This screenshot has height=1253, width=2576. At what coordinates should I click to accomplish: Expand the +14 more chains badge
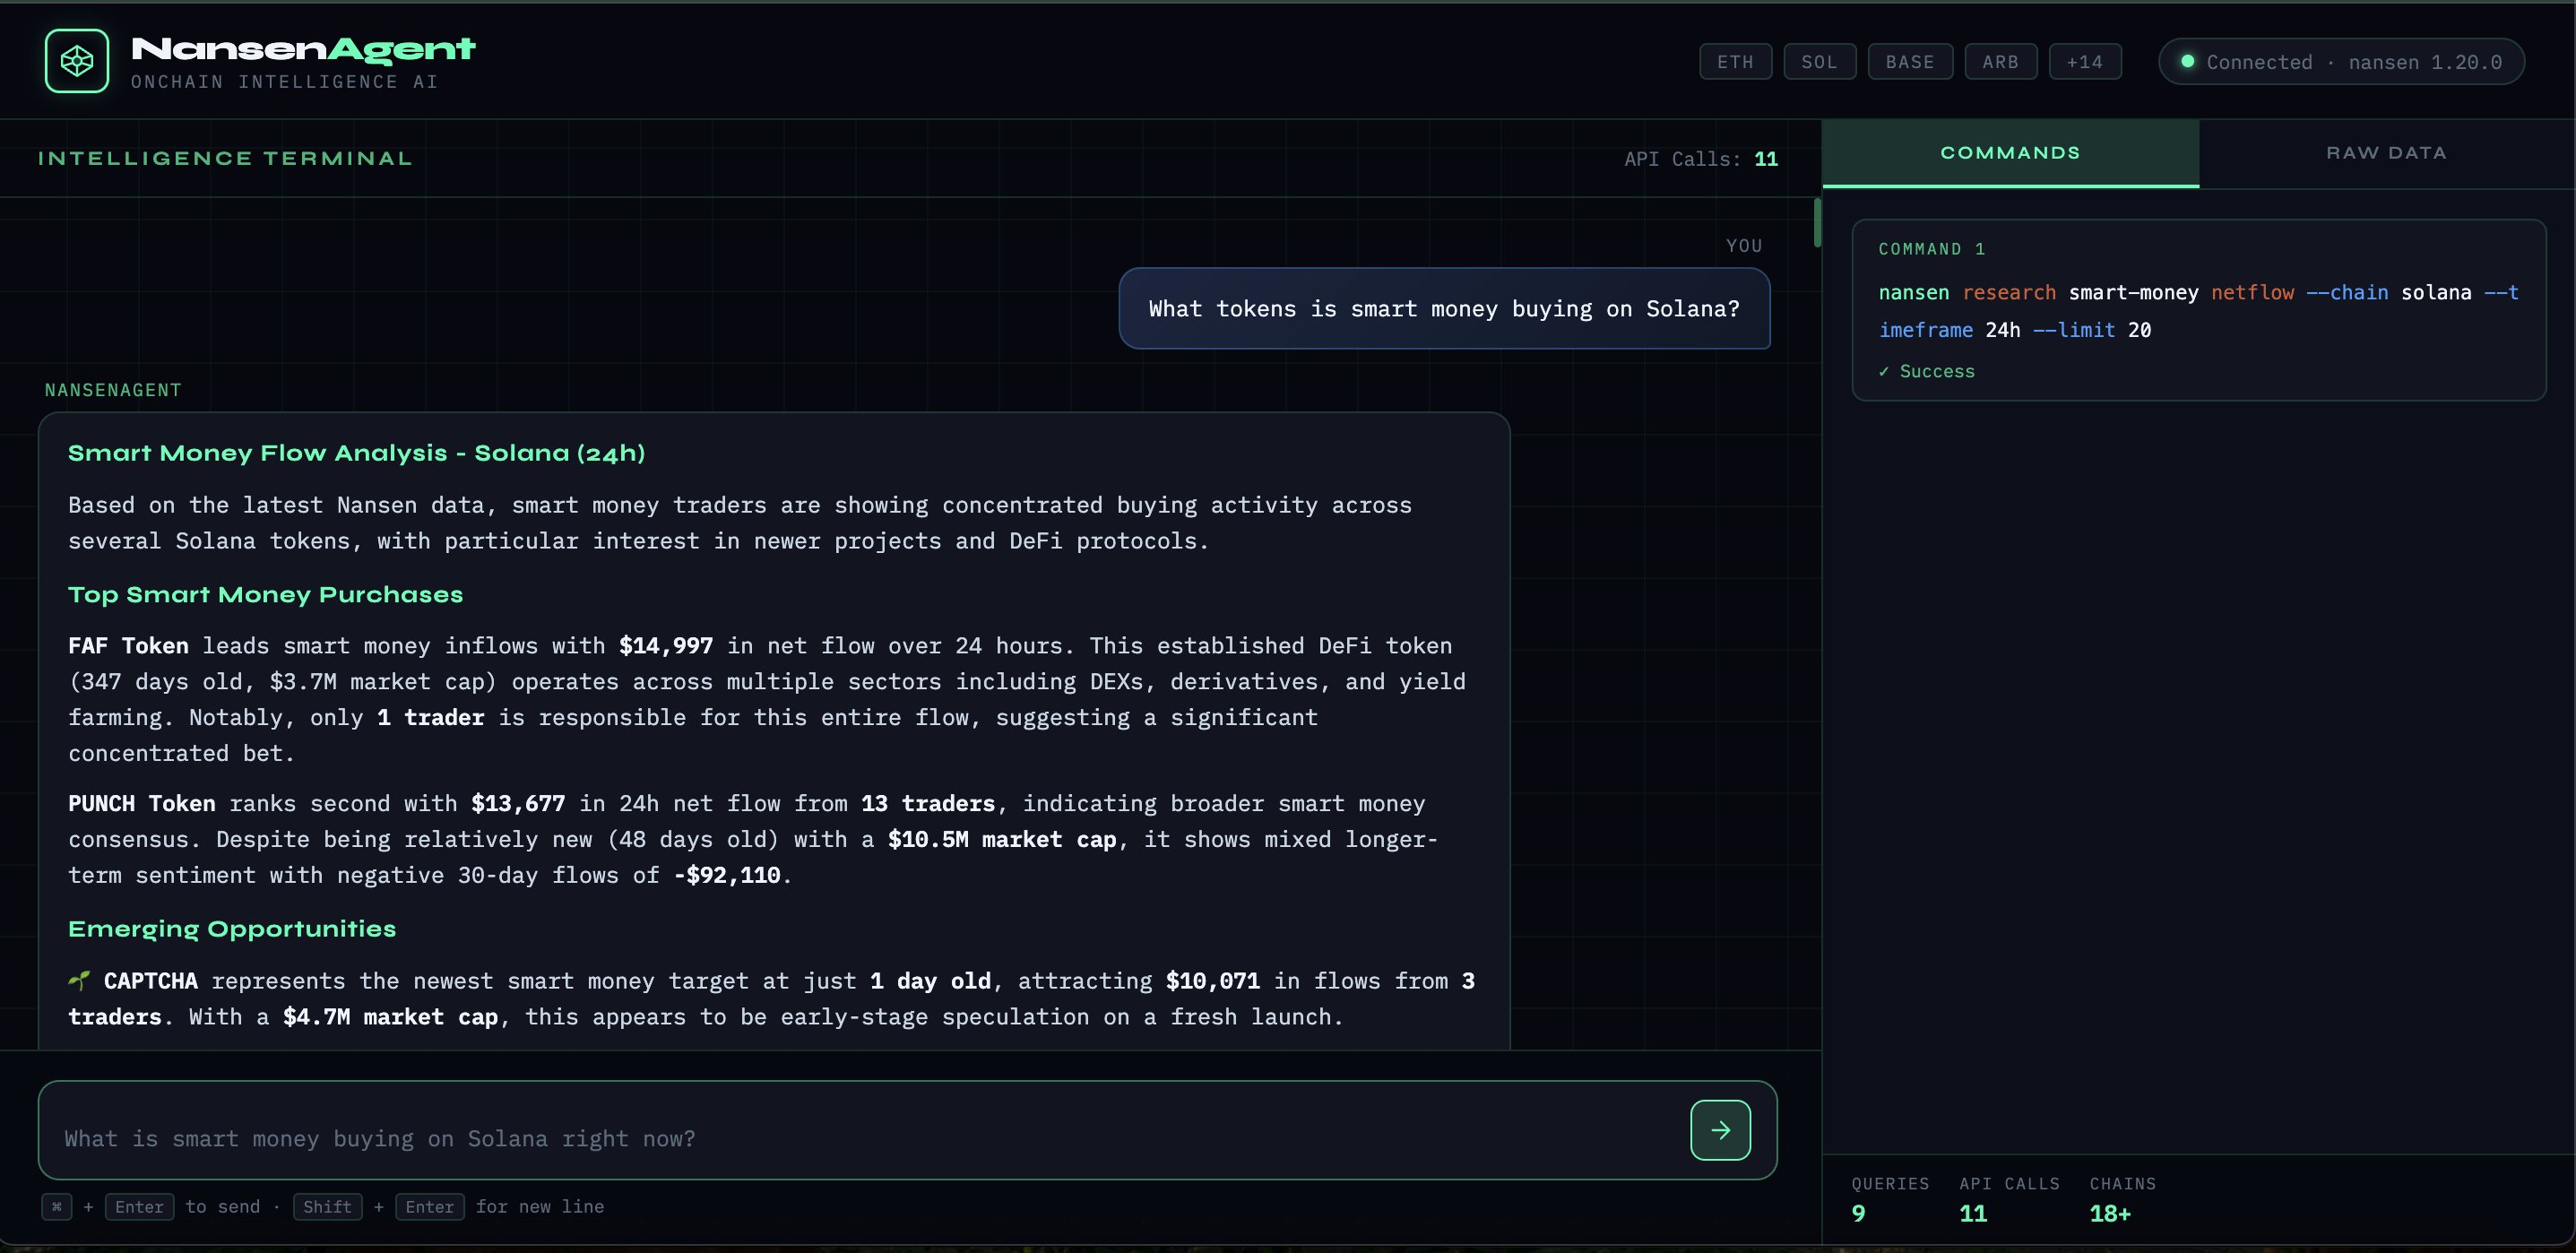(x=2084, y=61)
